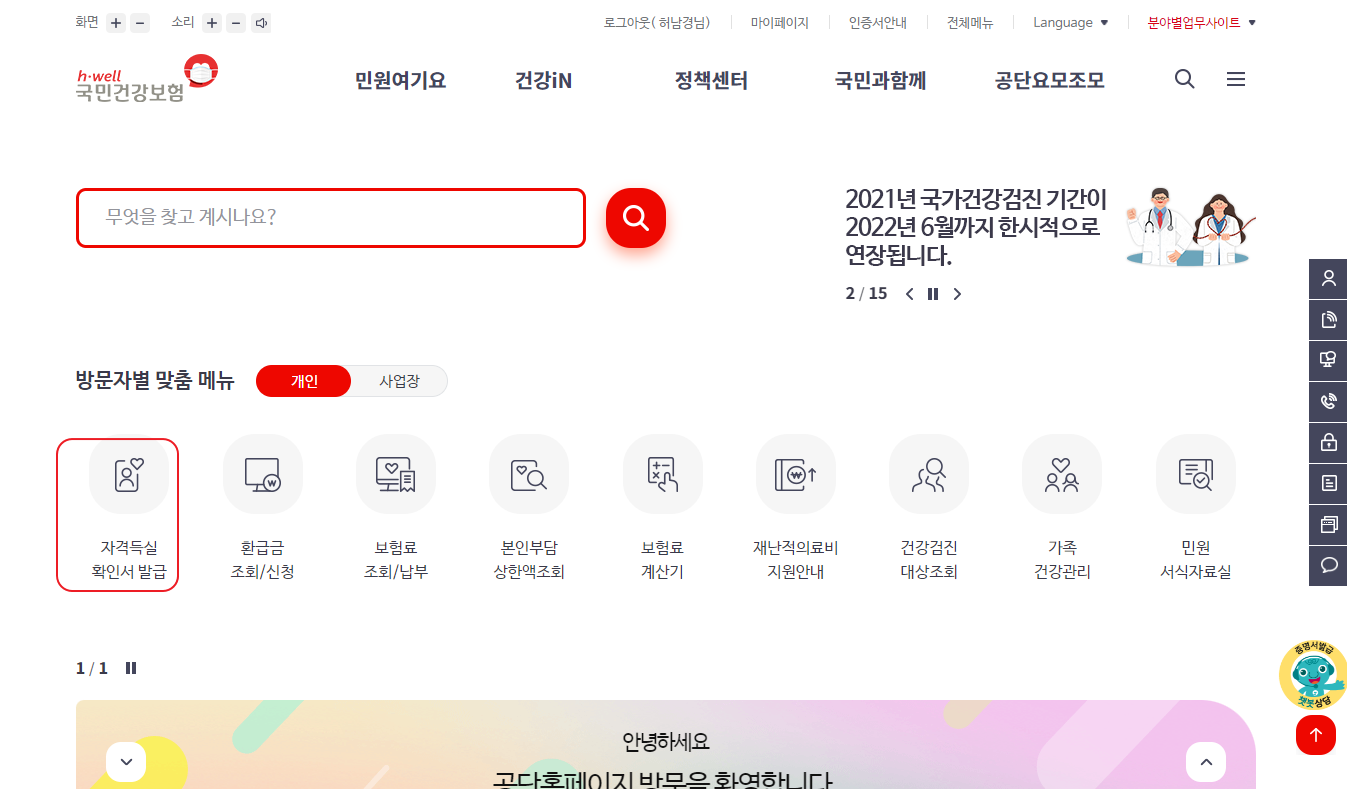Viewport: 1347px width, 789px height.
Task: Open 재난적의료비 지원안내 icon
Action: coord(795,508)
